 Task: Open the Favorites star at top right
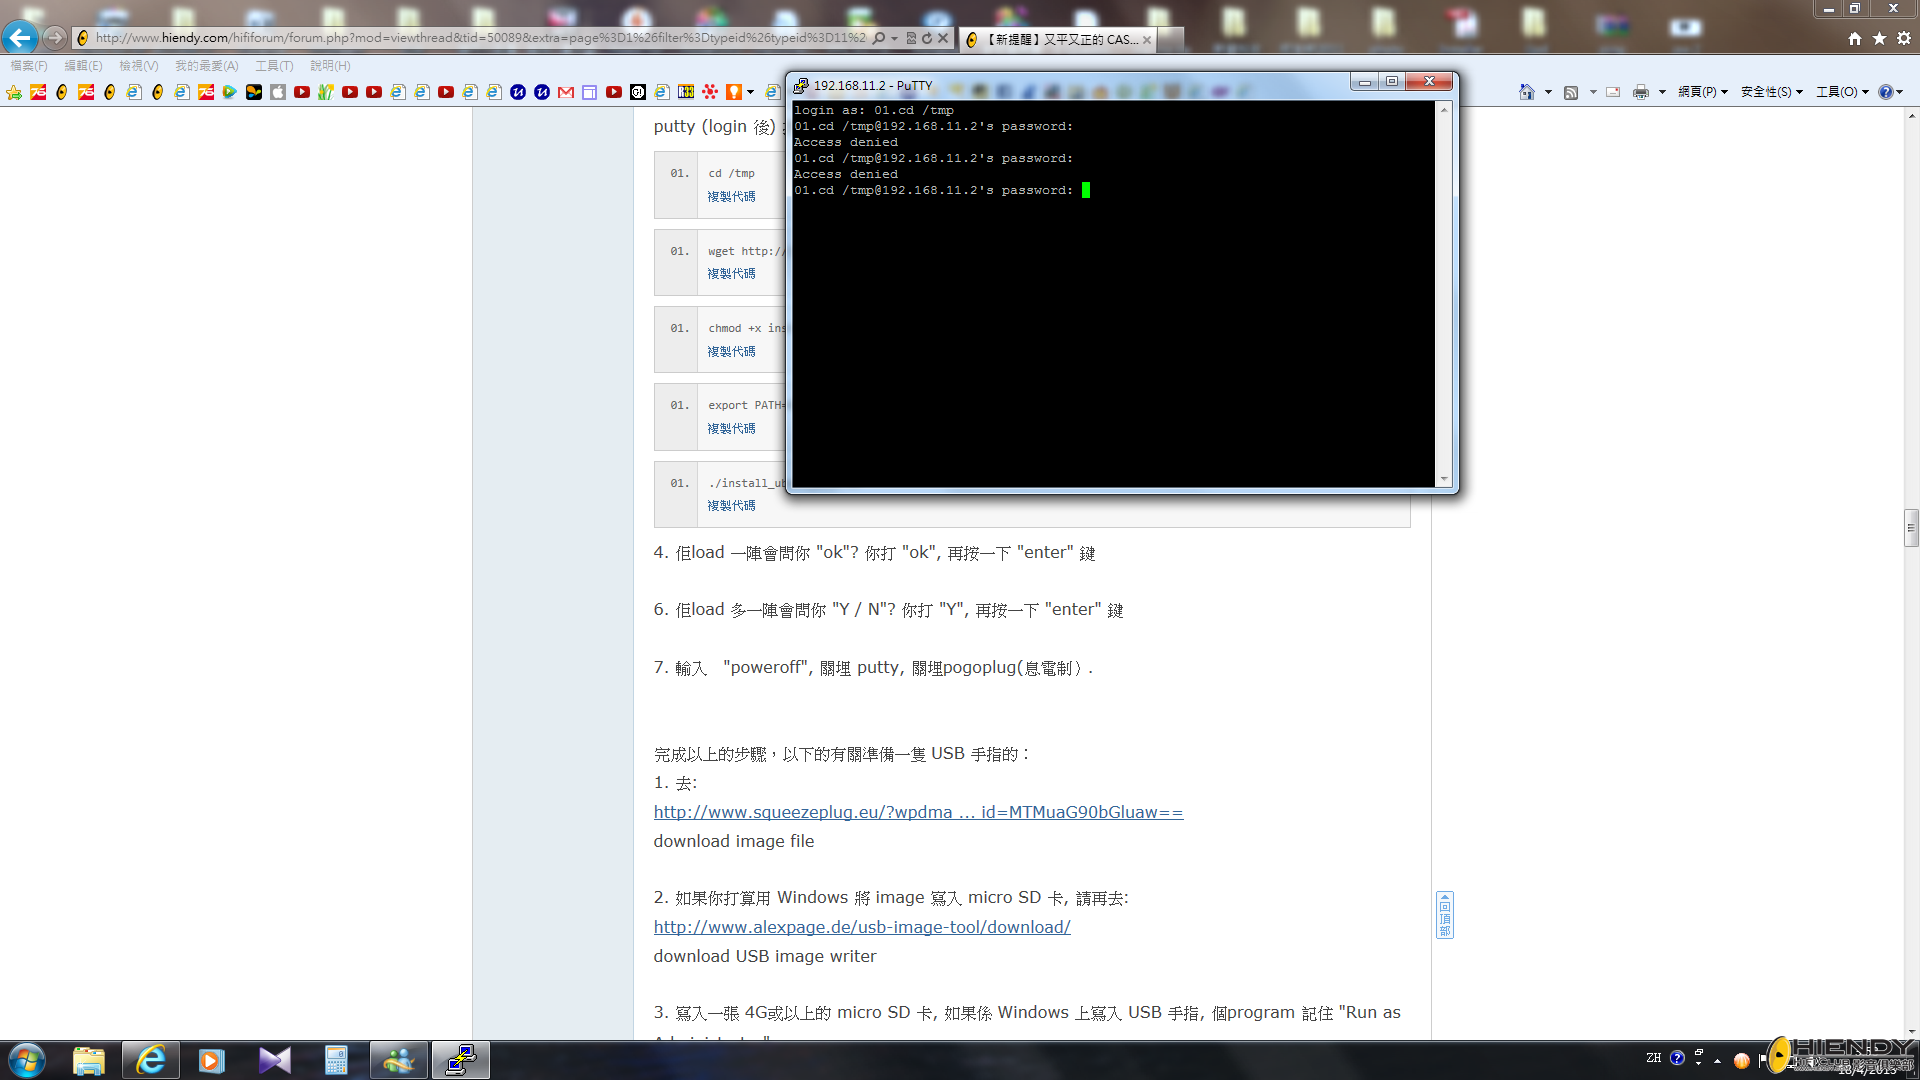pyautogui.click(x=1879, y=38)
